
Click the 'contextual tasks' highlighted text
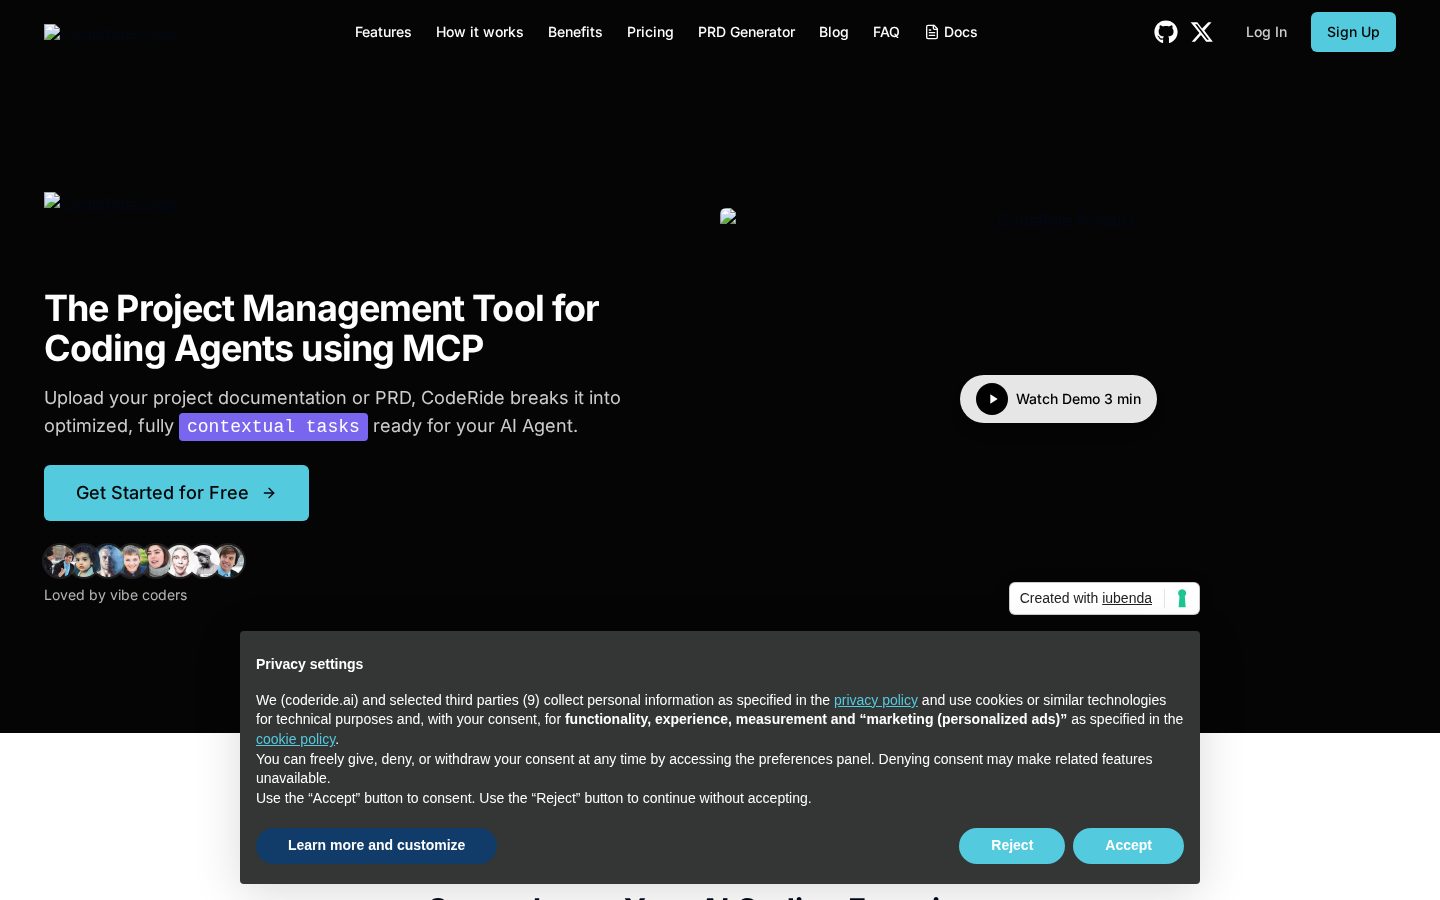coord(273,427)
